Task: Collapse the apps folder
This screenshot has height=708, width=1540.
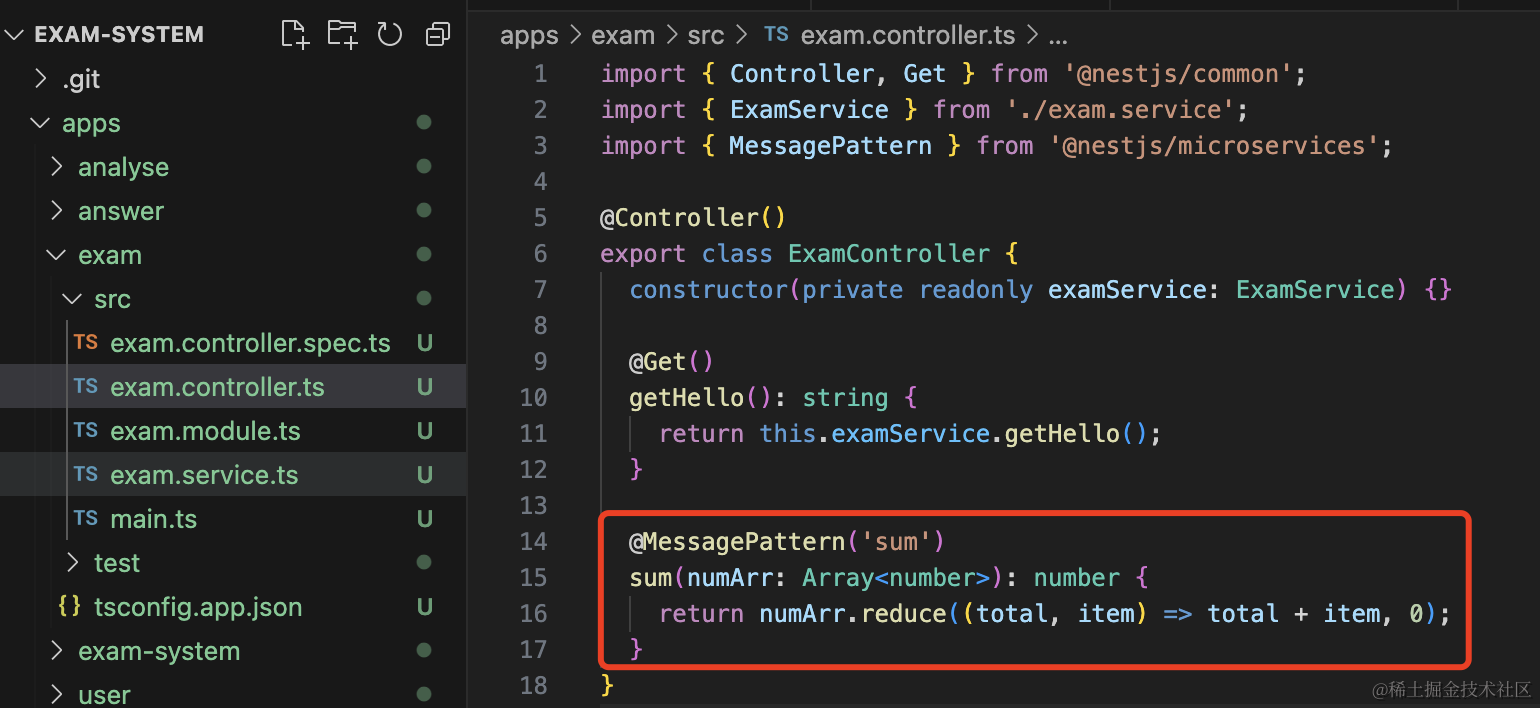Action: [41, 123]
